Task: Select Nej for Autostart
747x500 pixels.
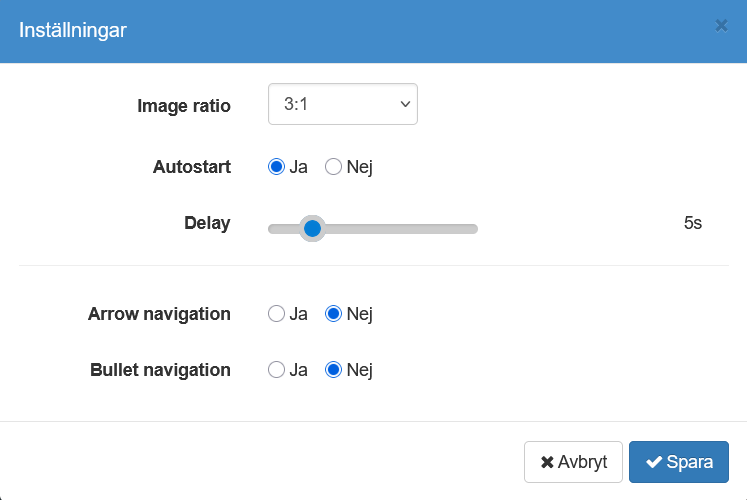Action: click(334, 167)
